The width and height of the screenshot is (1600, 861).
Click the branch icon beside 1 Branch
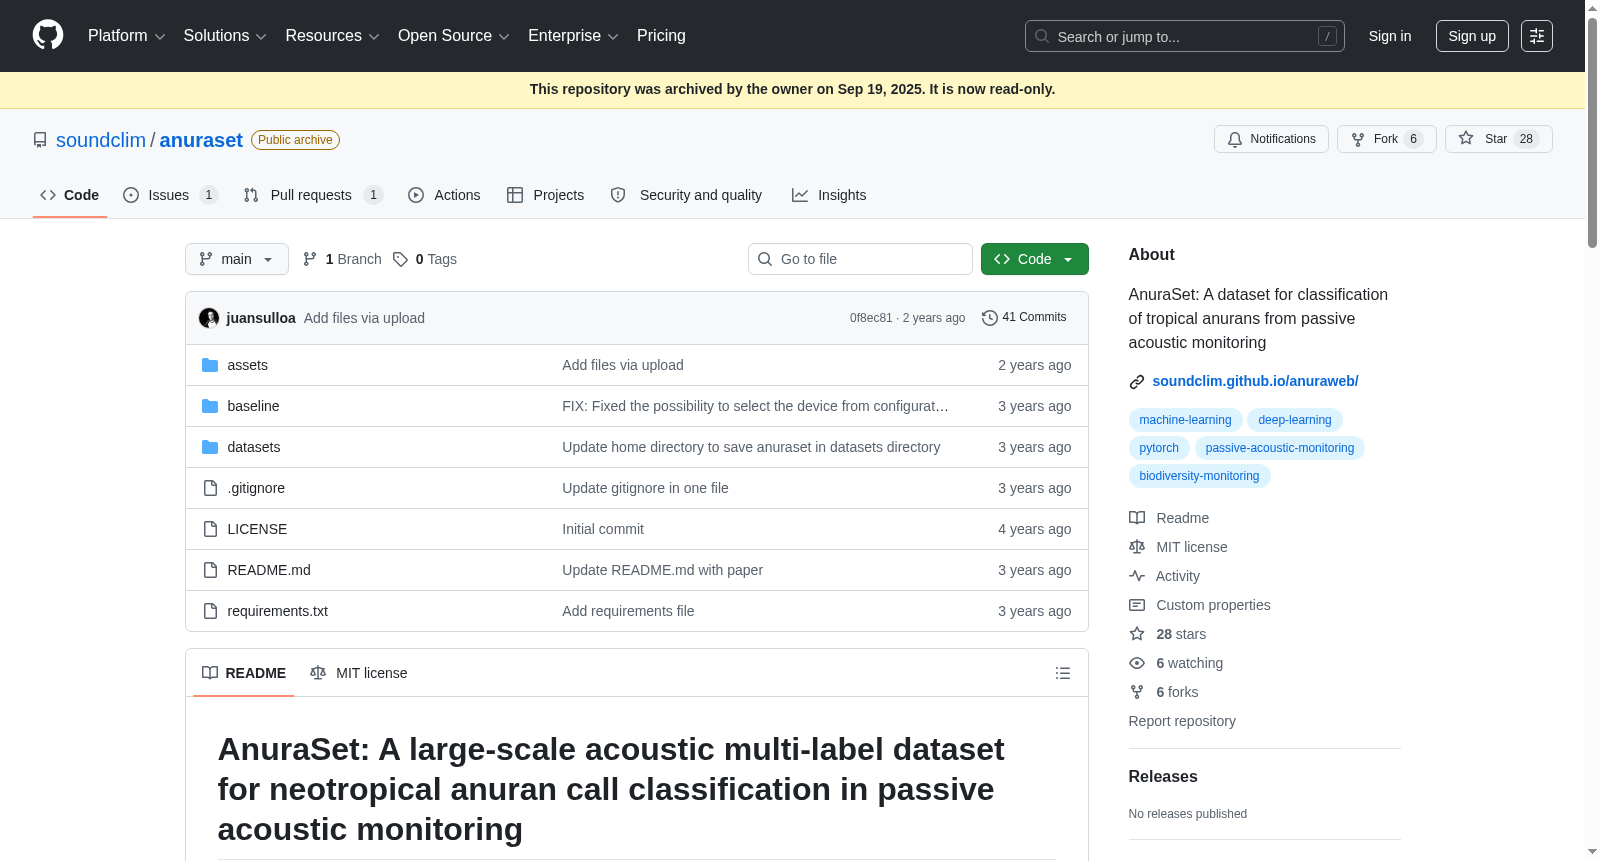[310, 259]
